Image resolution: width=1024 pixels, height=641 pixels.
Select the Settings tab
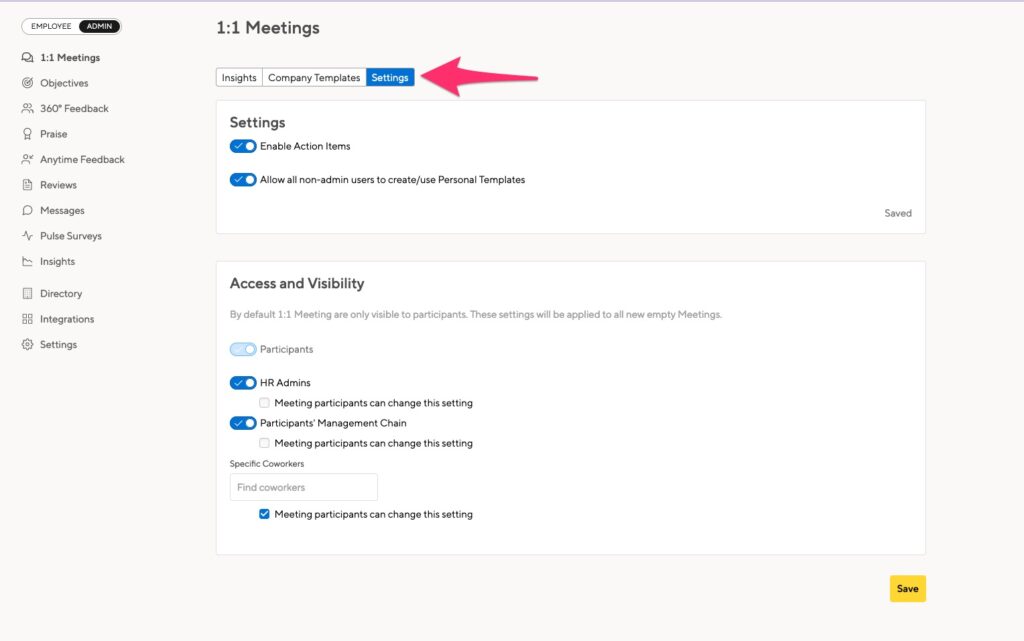[390, 78]
